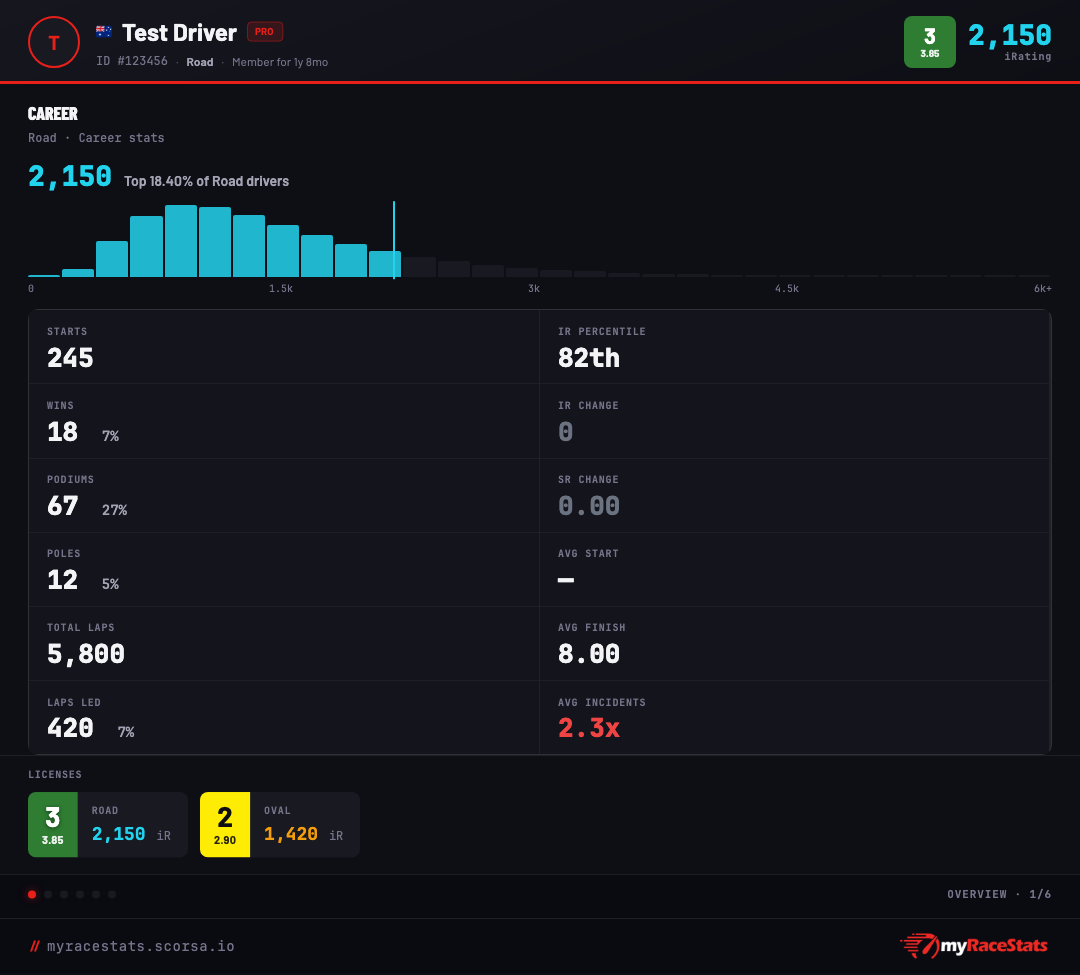Open myracestats.scorsa.io link
The width and height of the screenshot is (1080, 975).
(x=141, y=946)
